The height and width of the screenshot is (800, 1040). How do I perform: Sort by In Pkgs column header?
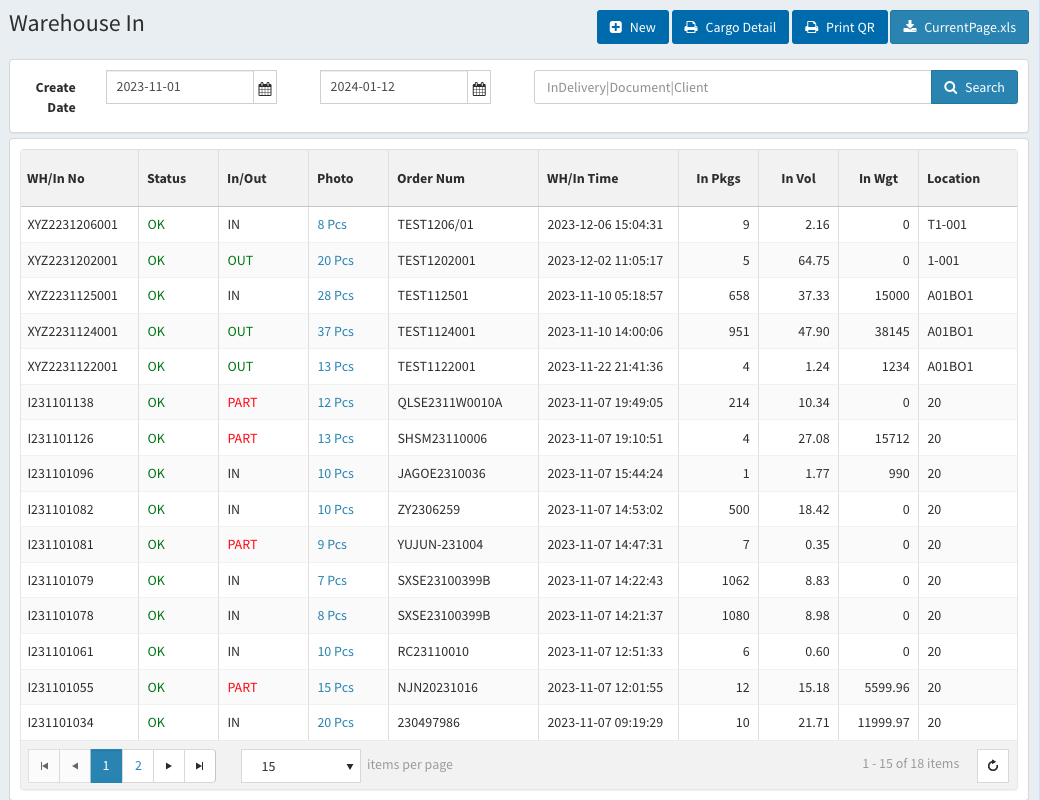click(718, 178)
